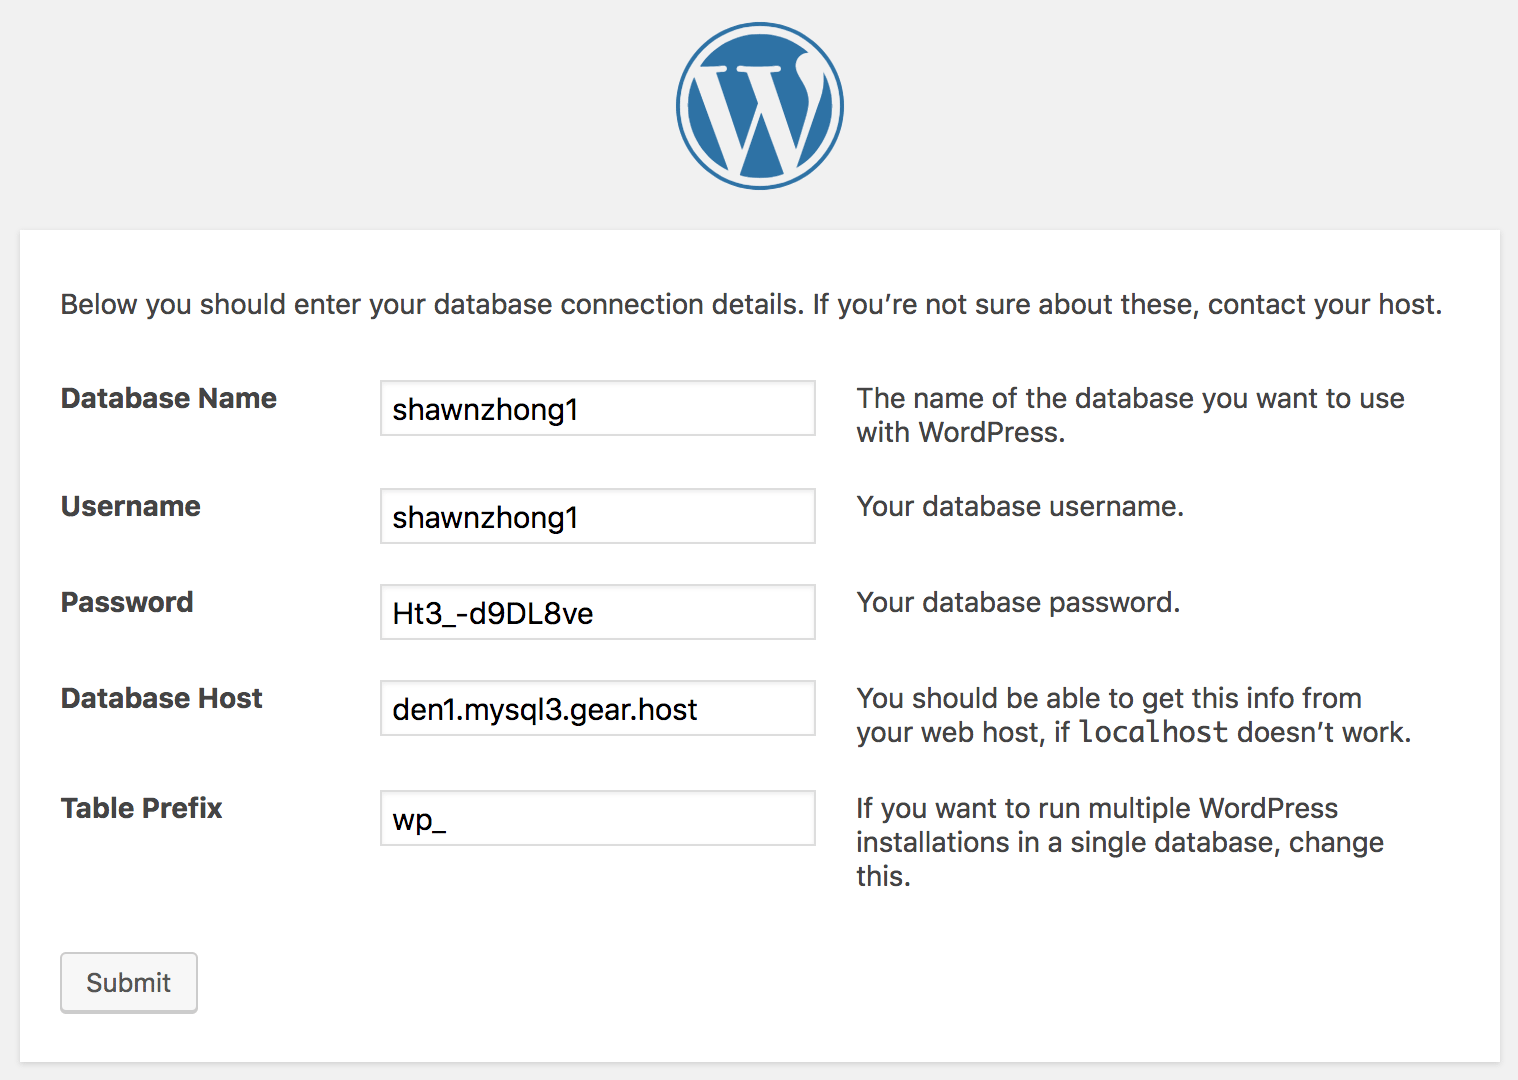This screenshot has width=1518, height=1080.
Task: Select the Password input field
Action: point(597,613)
